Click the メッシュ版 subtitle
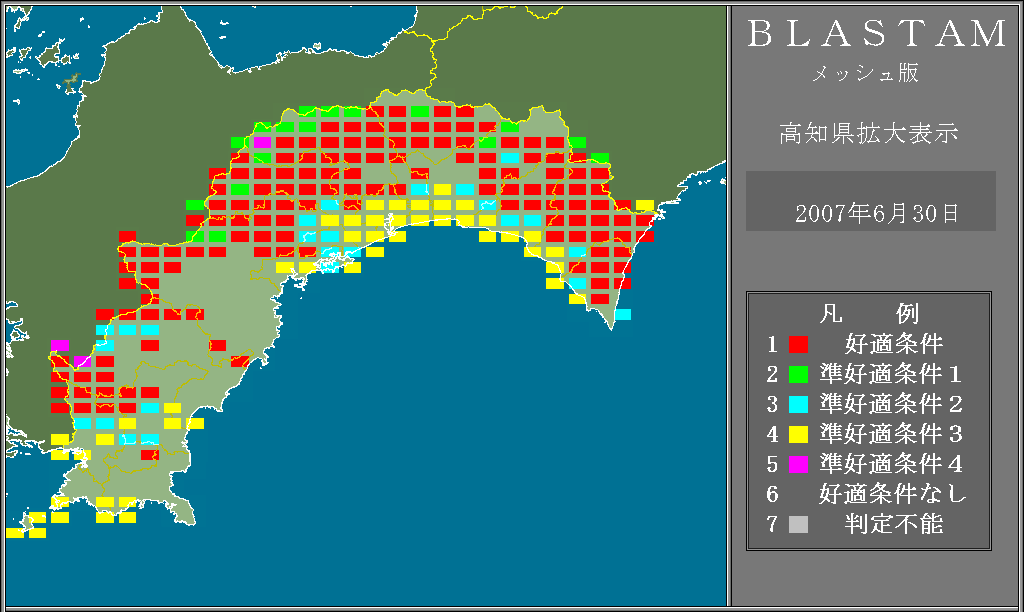The height and width of the screenshot is (612, 1024). pyautogui.click(x=865, y=73)
